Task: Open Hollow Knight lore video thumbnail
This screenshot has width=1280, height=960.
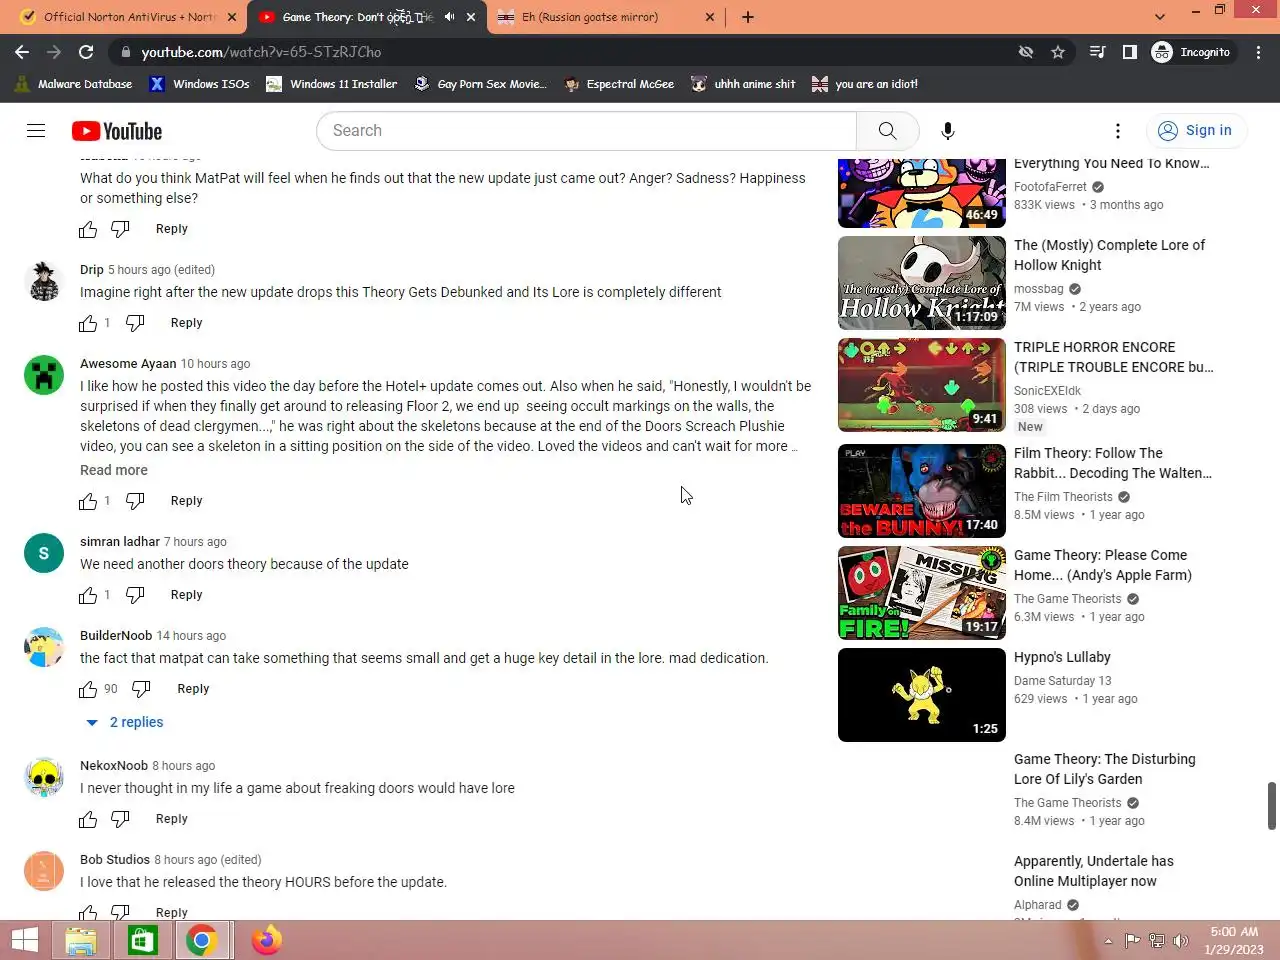Action: [922, 283]
